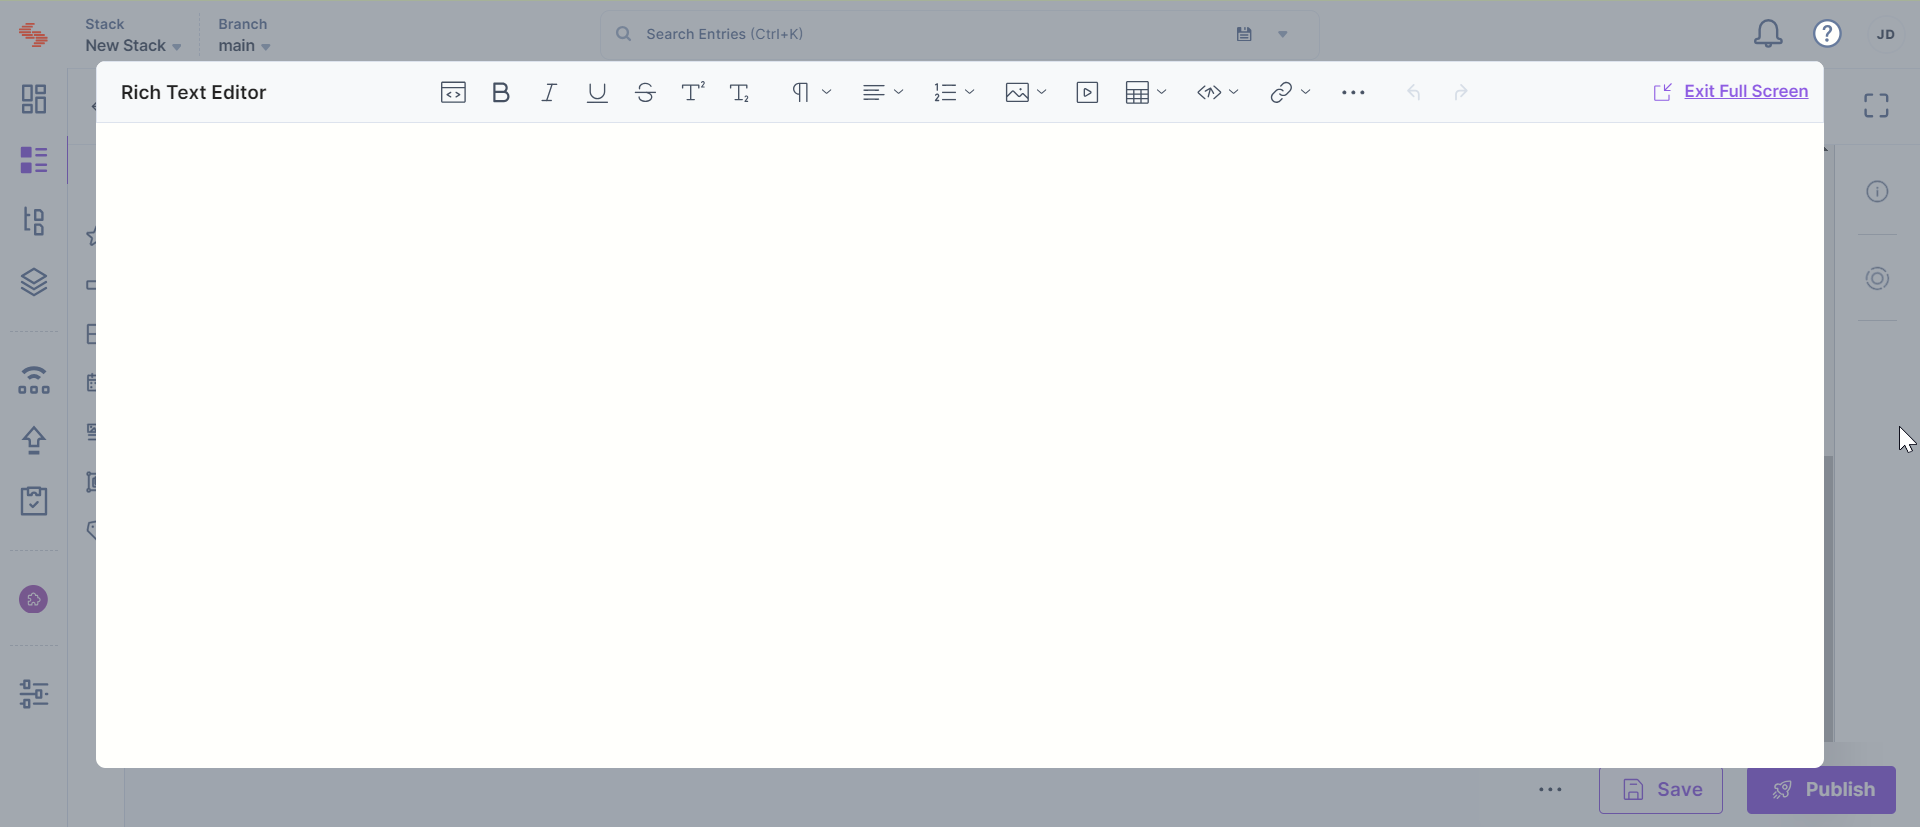Click the undo arrow in the toolbar

tap(1413, 93)
